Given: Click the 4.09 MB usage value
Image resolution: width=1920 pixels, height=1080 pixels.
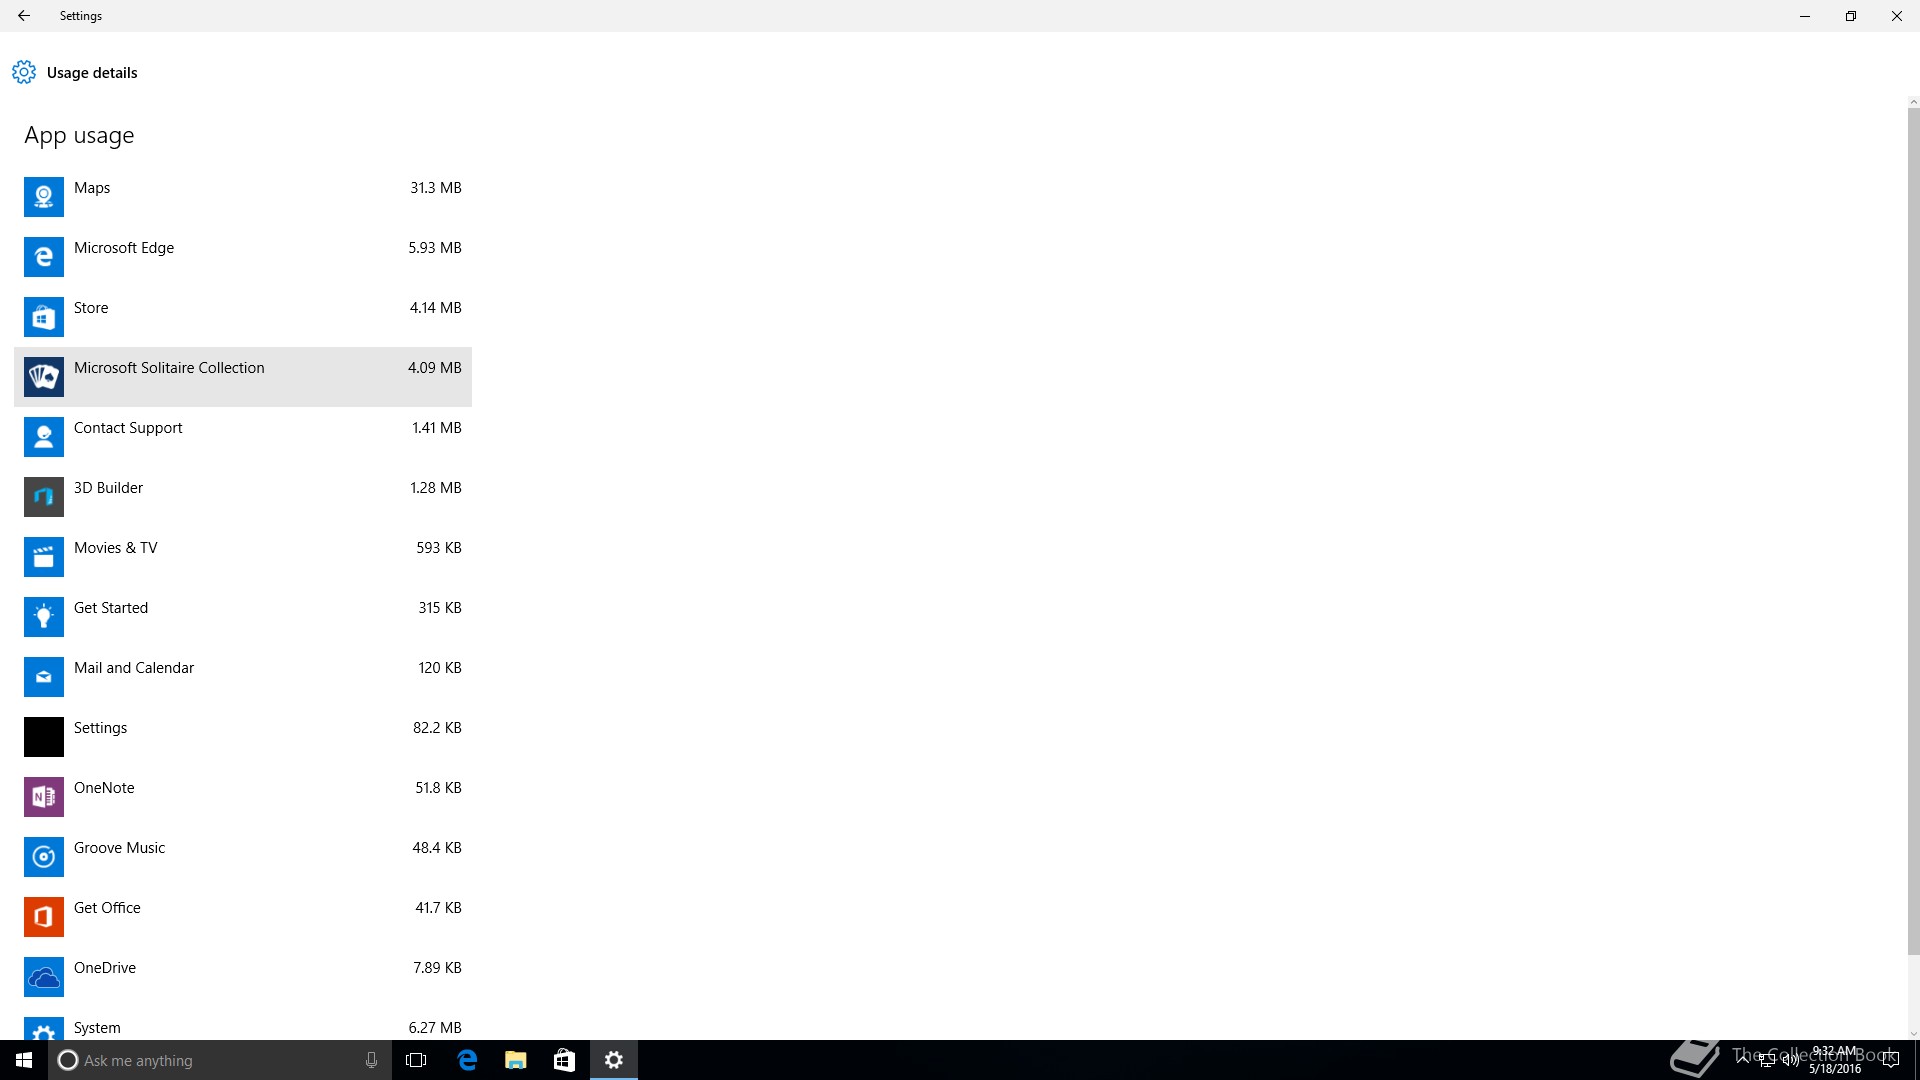Looking at the screenshot, I should pyautogui.click(x=435, y=368).
